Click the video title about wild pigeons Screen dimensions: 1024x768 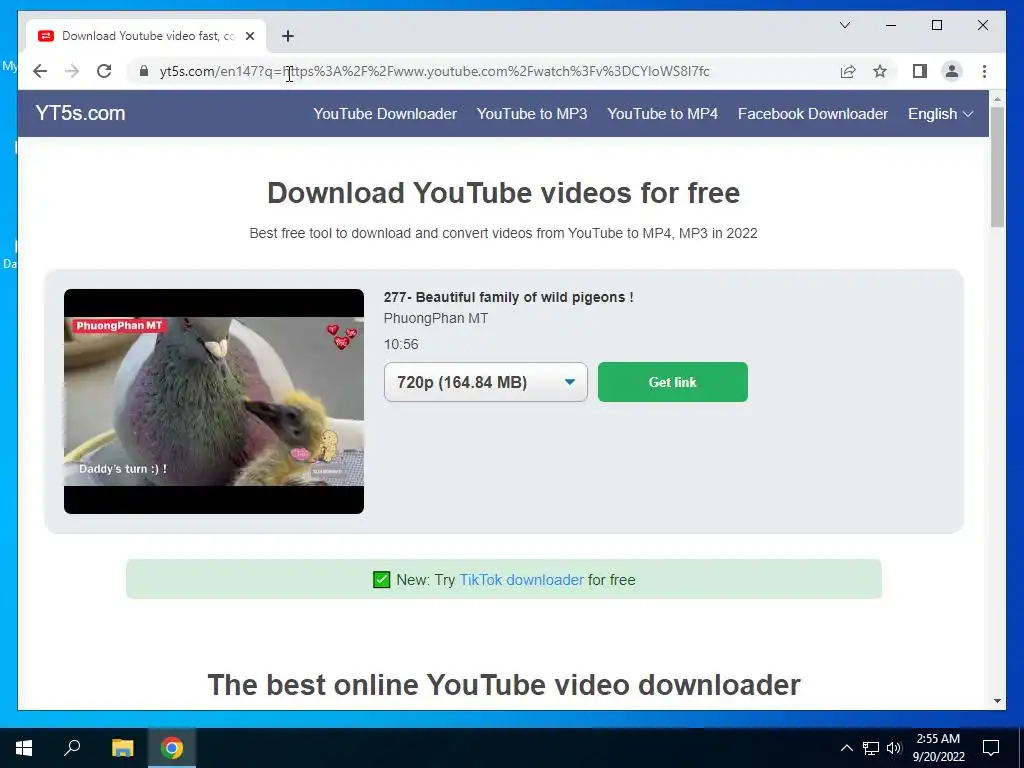pos(508,297)
